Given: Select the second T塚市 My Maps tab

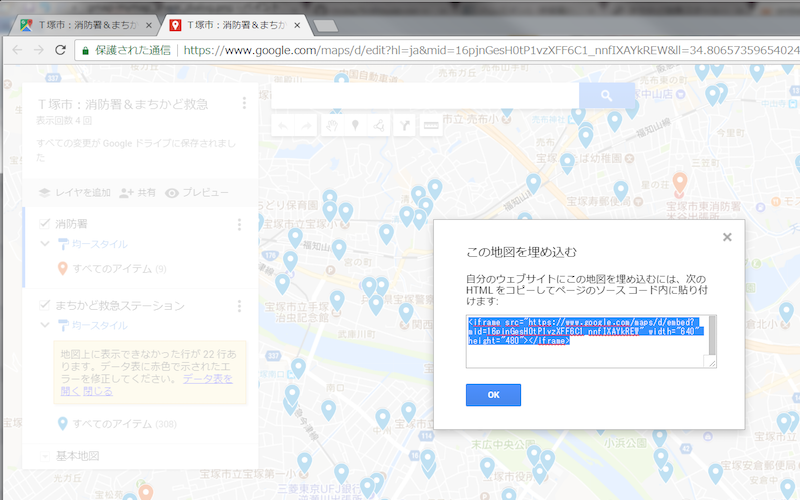Looking at the screenshot, I should [234, 25].
